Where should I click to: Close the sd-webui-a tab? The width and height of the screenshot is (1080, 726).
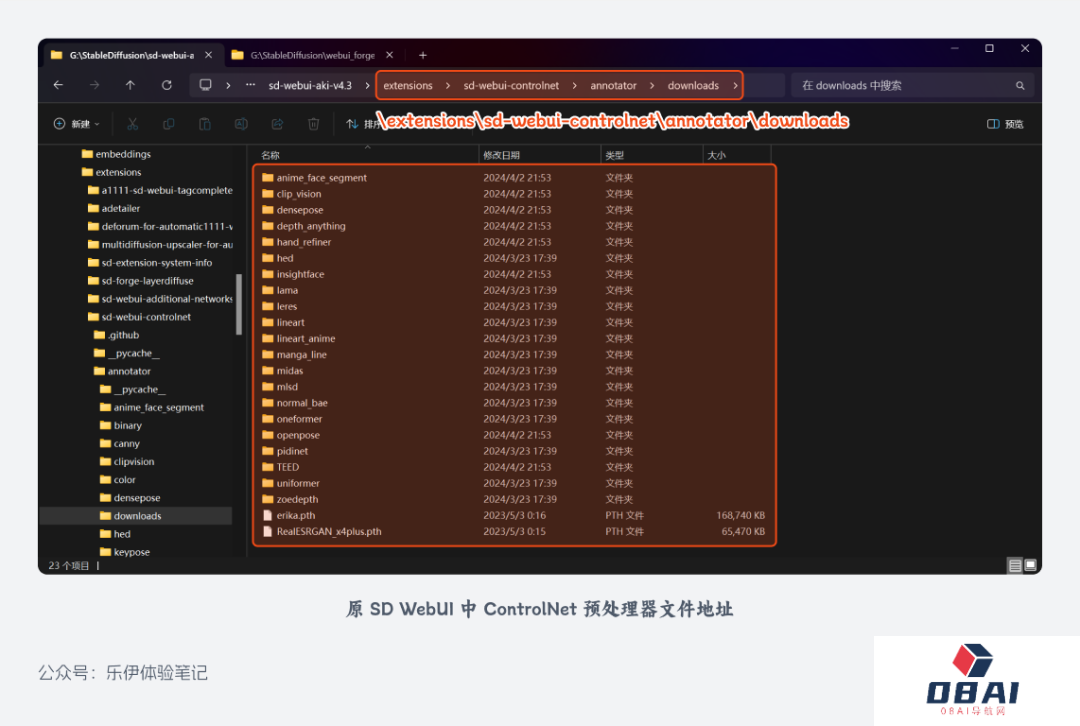209,55
